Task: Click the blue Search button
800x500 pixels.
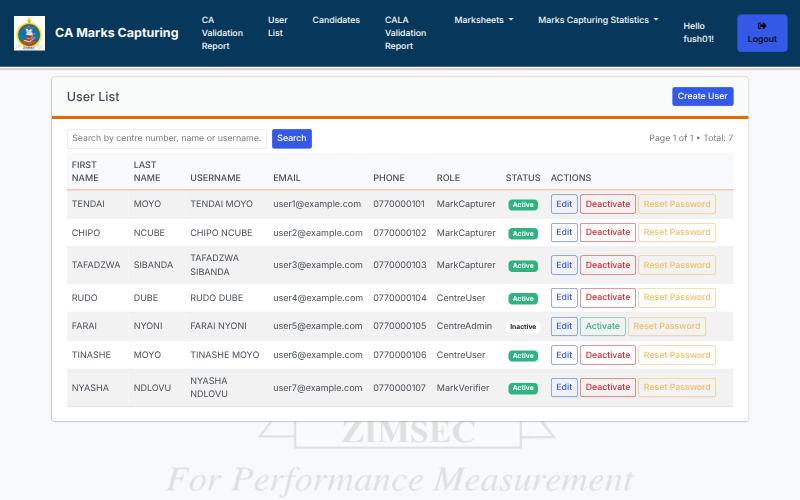Action: 291,138
